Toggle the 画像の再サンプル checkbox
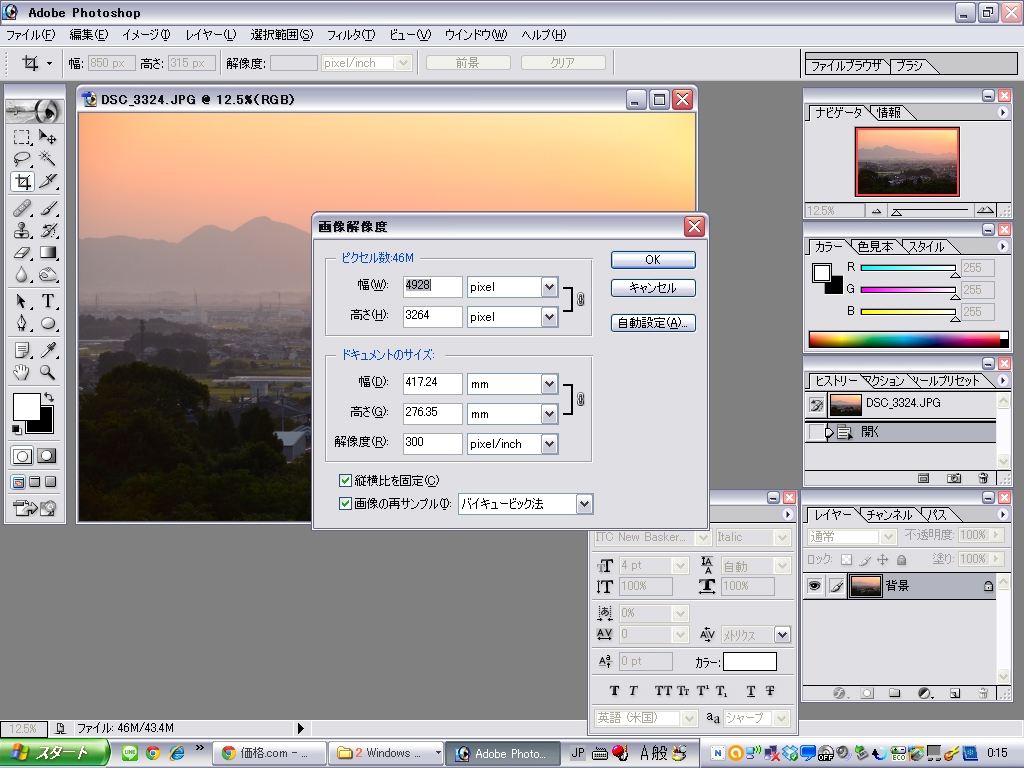 pos(346,504)
